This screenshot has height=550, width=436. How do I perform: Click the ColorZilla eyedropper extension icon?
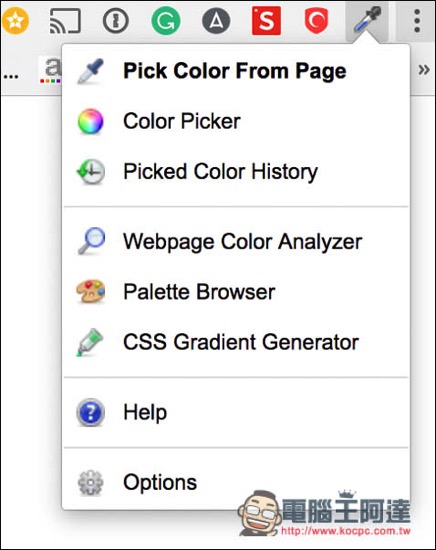click(367, 21)
